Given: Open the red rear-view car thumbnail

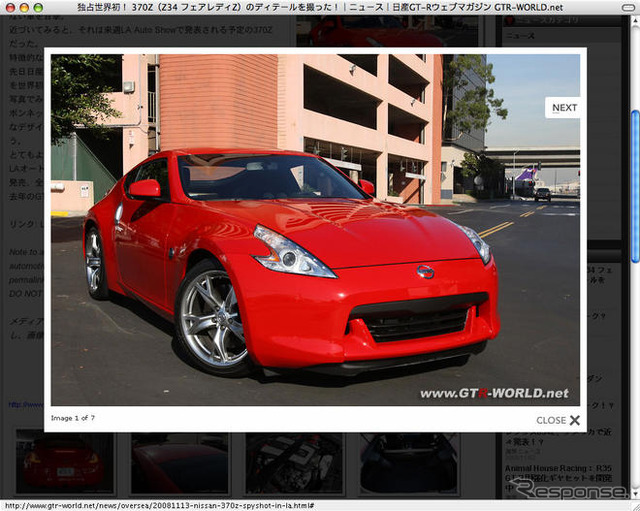Looking at the screenshot, I should point(64,462).
